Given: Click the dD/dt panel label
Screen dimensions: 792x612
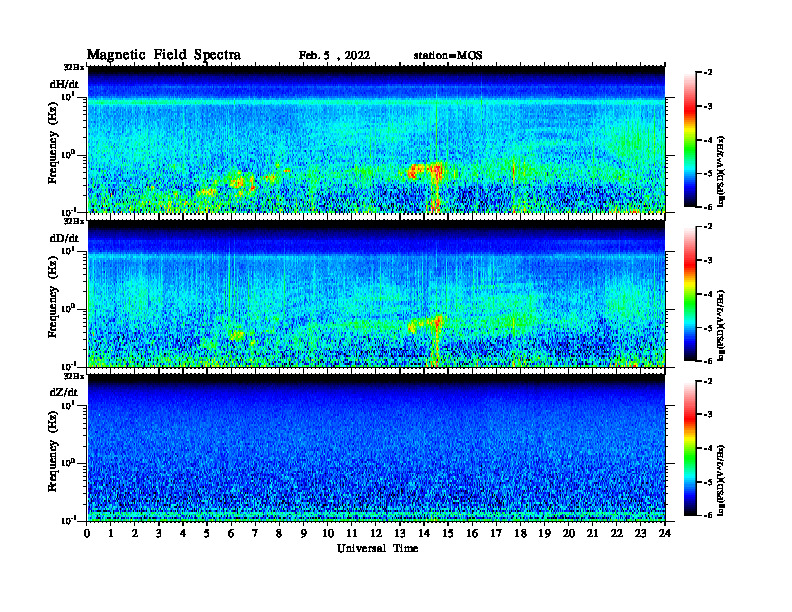Looking at the screenshot, I should point(64,238).
